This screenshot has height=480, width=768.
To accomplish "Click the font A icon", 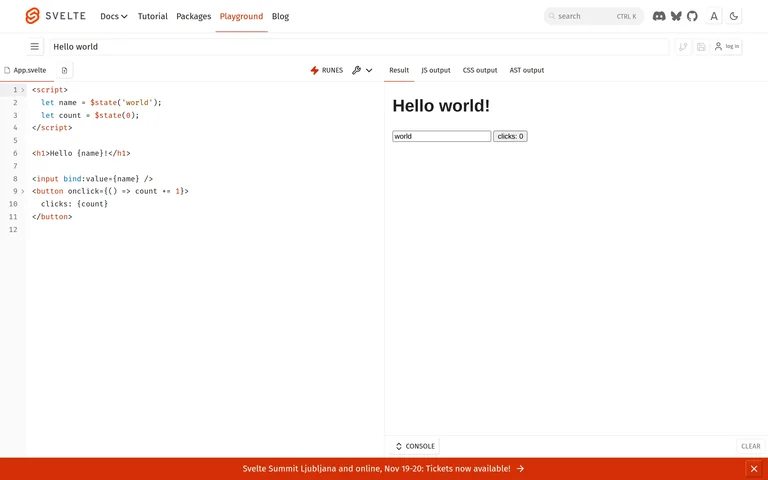I will point(714,16).
